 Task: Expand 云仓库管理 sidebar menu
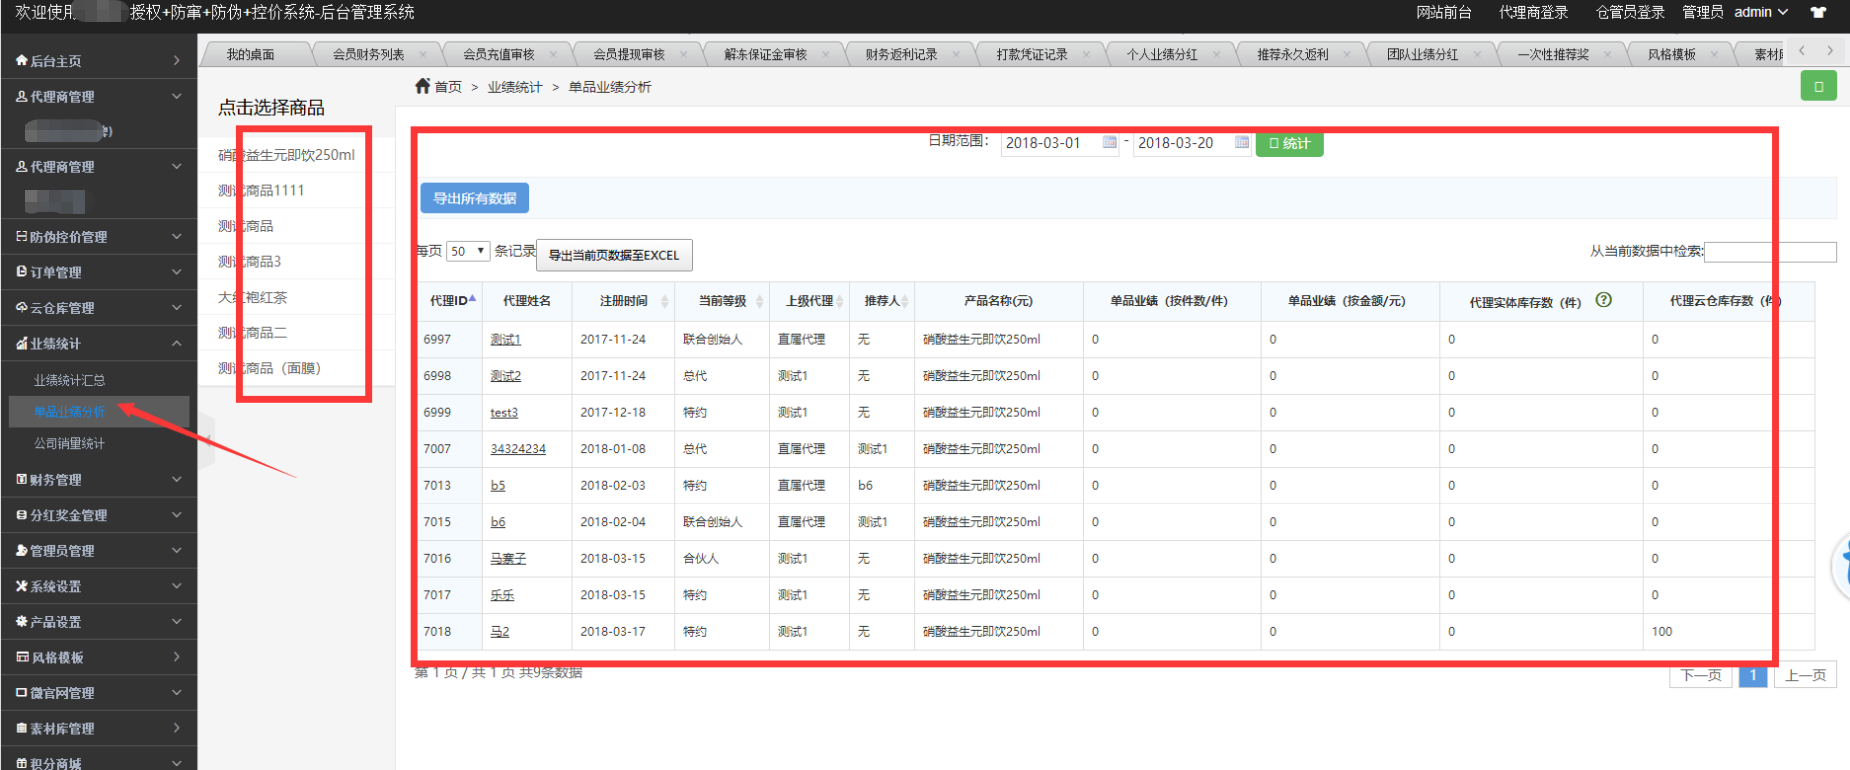tap(98, 308)
